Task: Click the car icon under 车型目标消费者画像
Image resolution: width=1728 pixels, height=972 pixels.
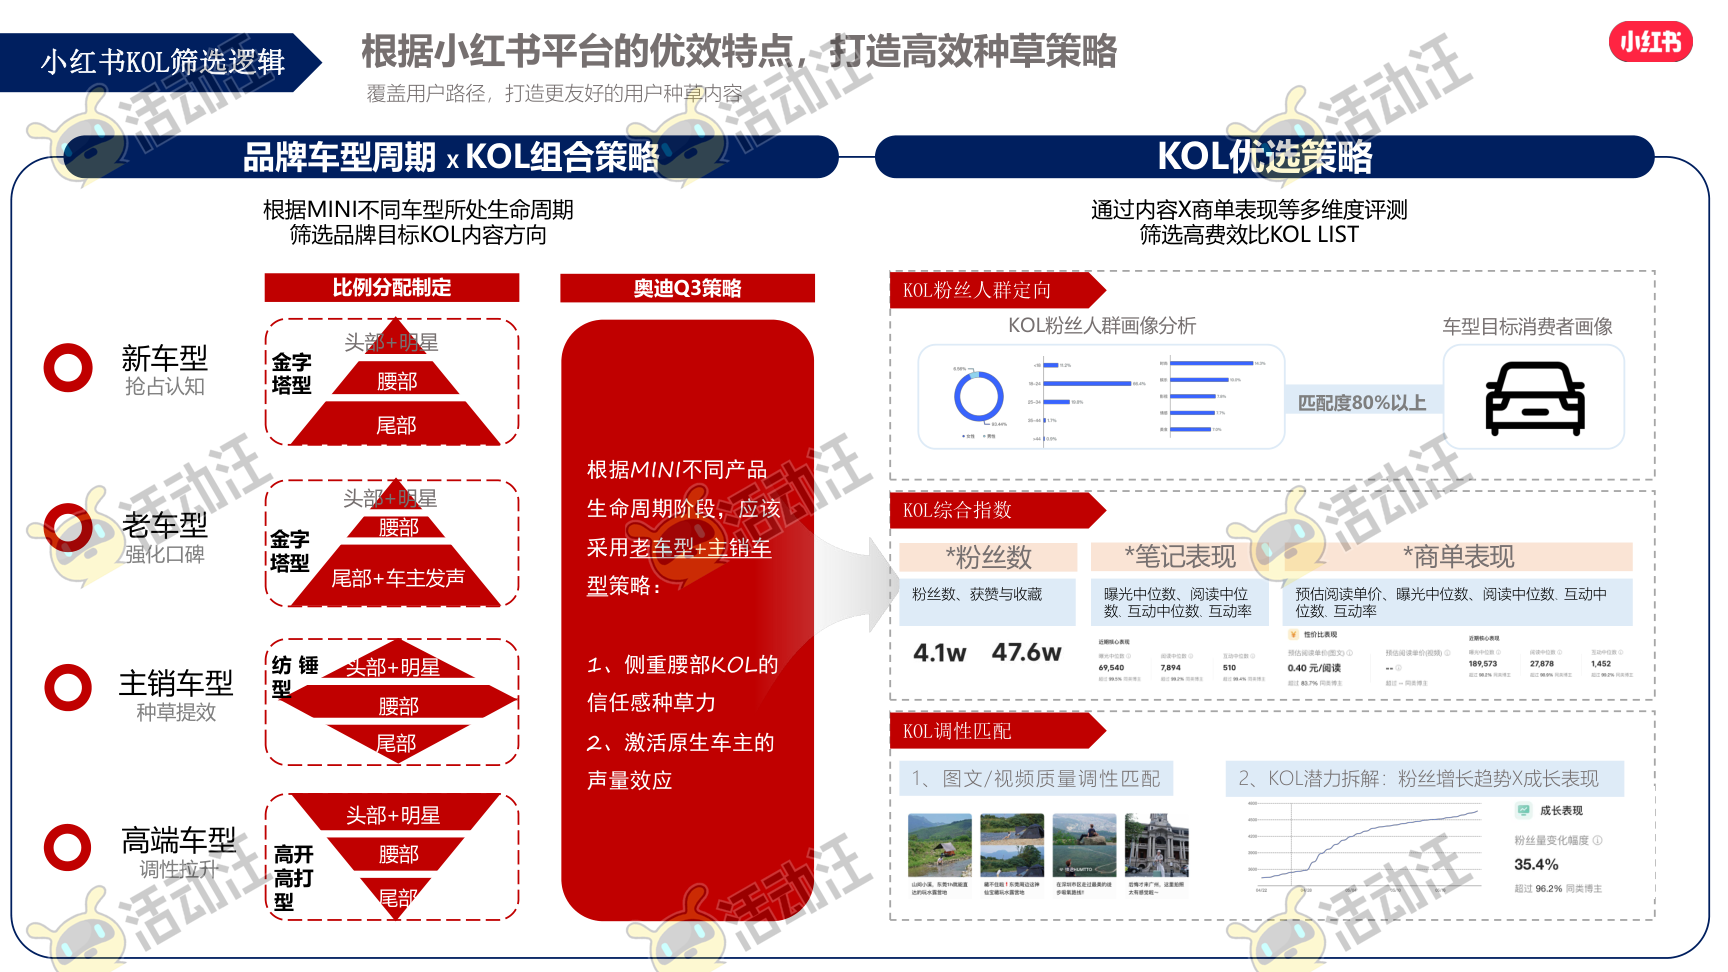Action: tap(1535, 399)
